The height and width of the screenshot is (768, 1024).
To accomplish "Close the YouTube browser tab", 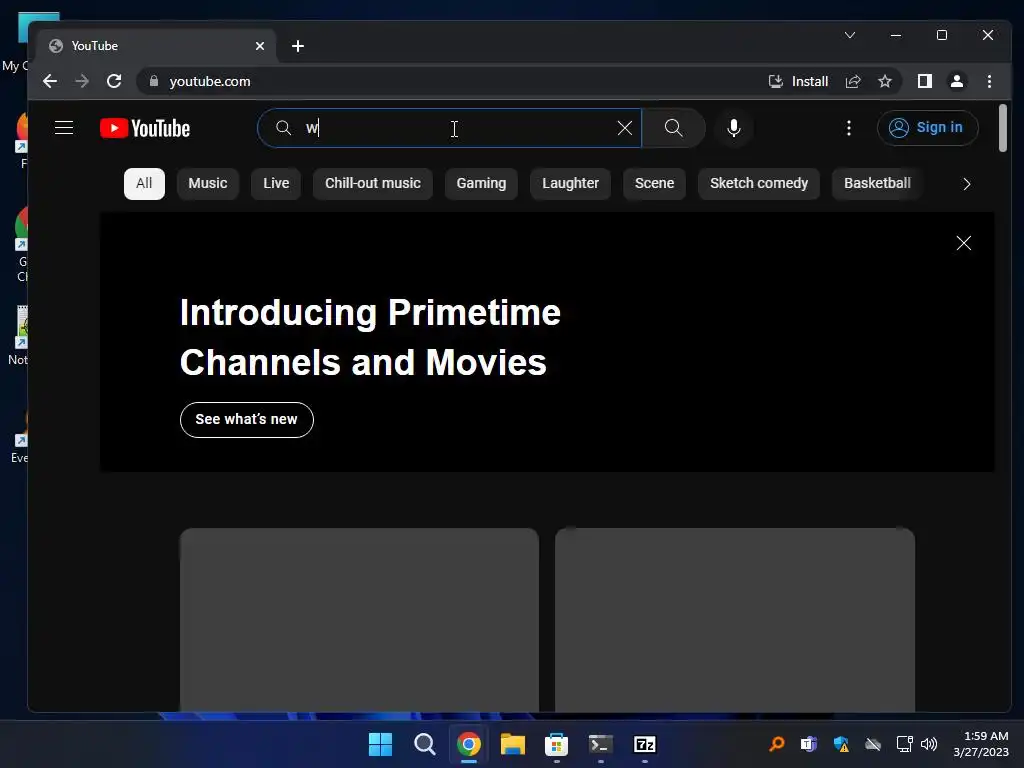I will [260, 46].
